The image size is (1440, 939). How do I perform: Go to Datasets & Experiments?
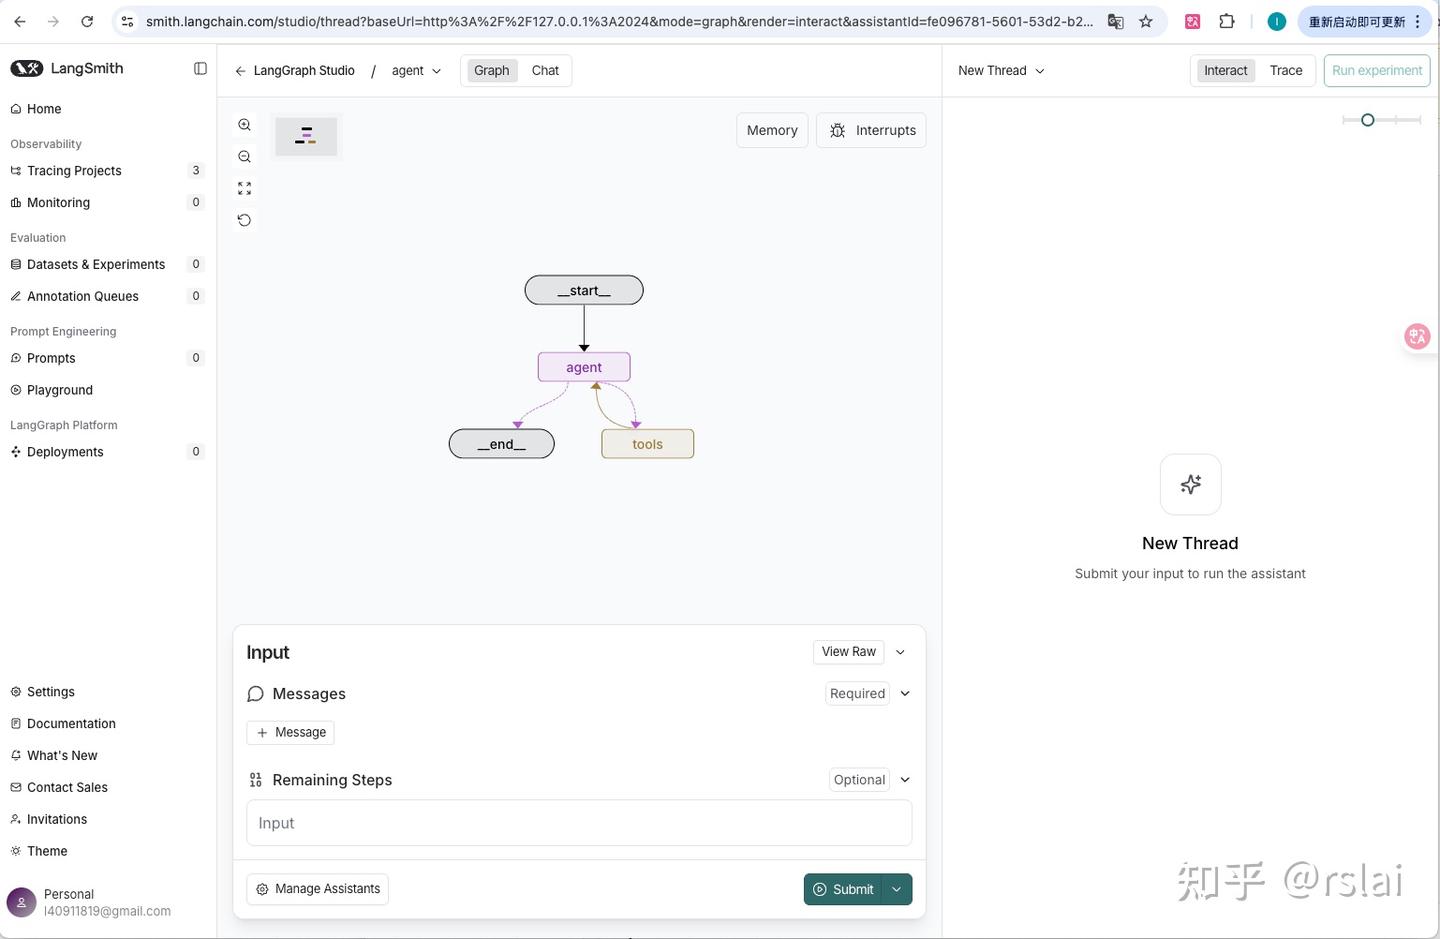pos(96,265)
